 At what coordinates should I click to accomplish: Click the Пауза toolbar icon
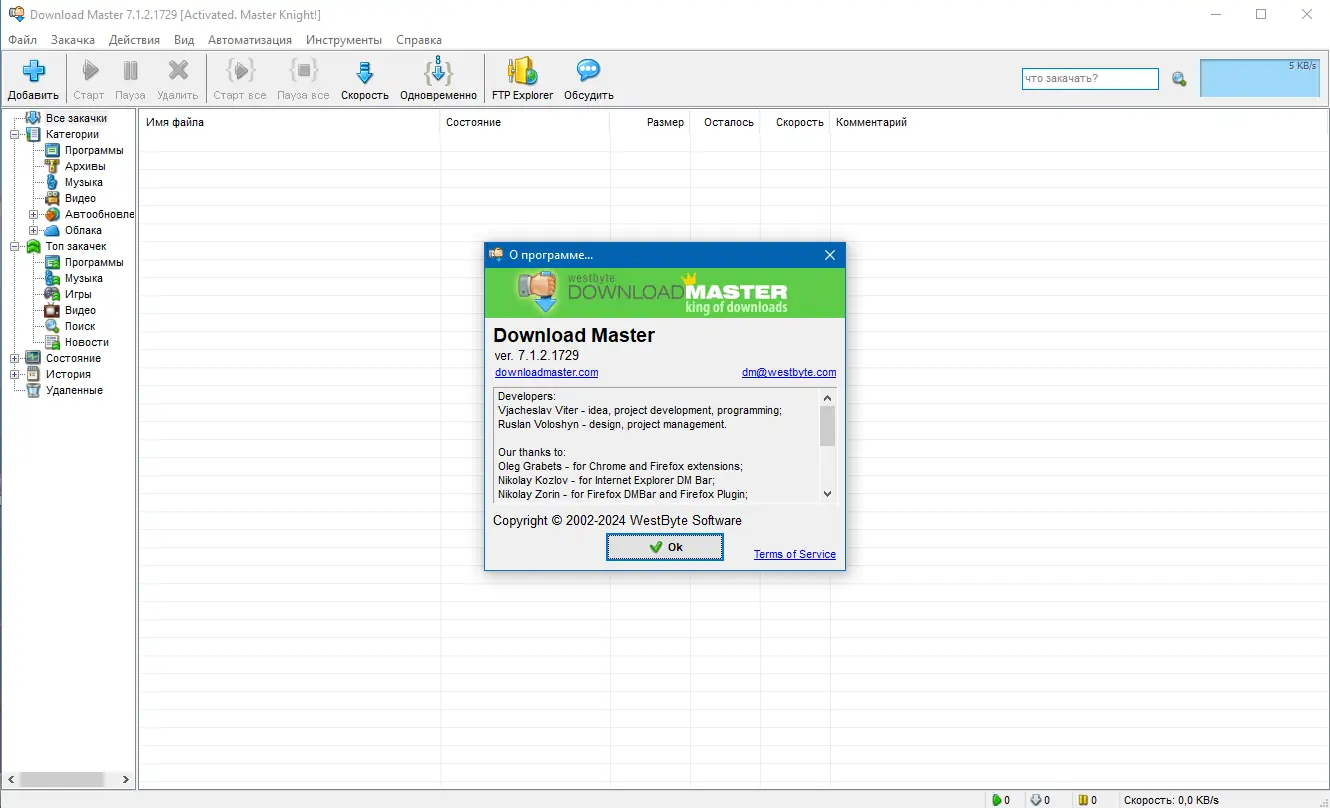(130, 71)
